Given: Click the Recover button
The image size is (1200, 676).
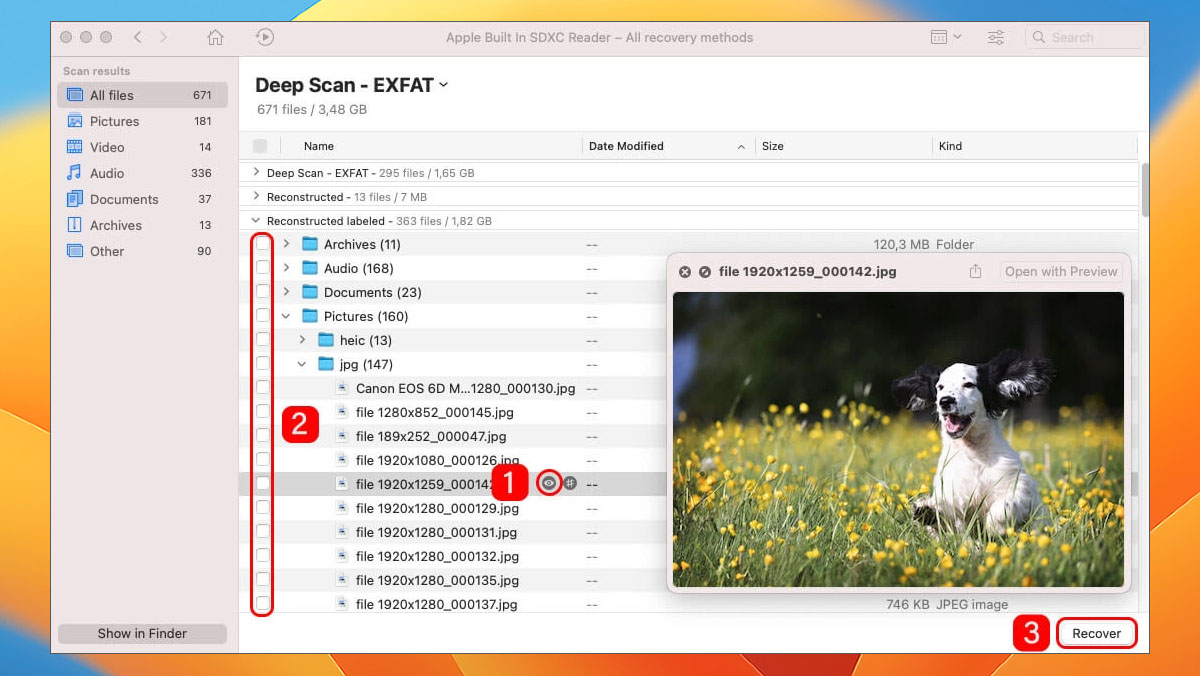Looking at the screenshot, I should click(x=1096, y=634).
